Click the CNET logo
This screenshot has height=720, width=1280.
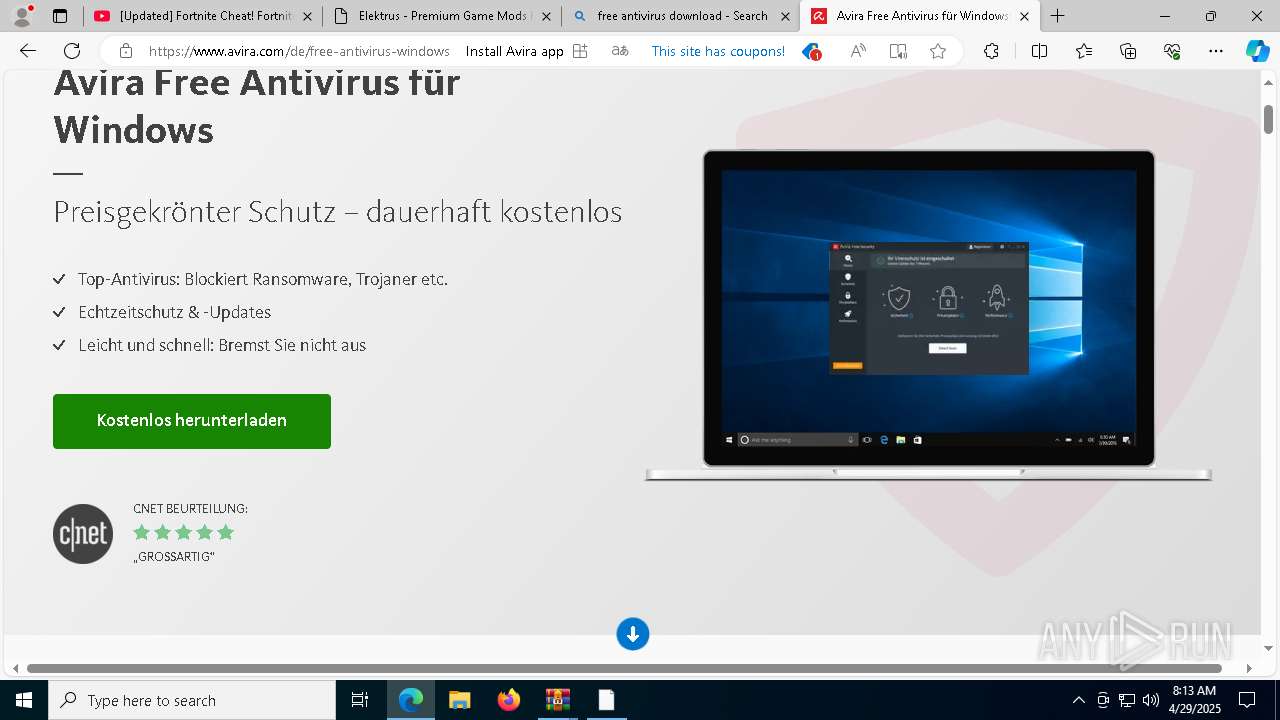click(83, 534)
